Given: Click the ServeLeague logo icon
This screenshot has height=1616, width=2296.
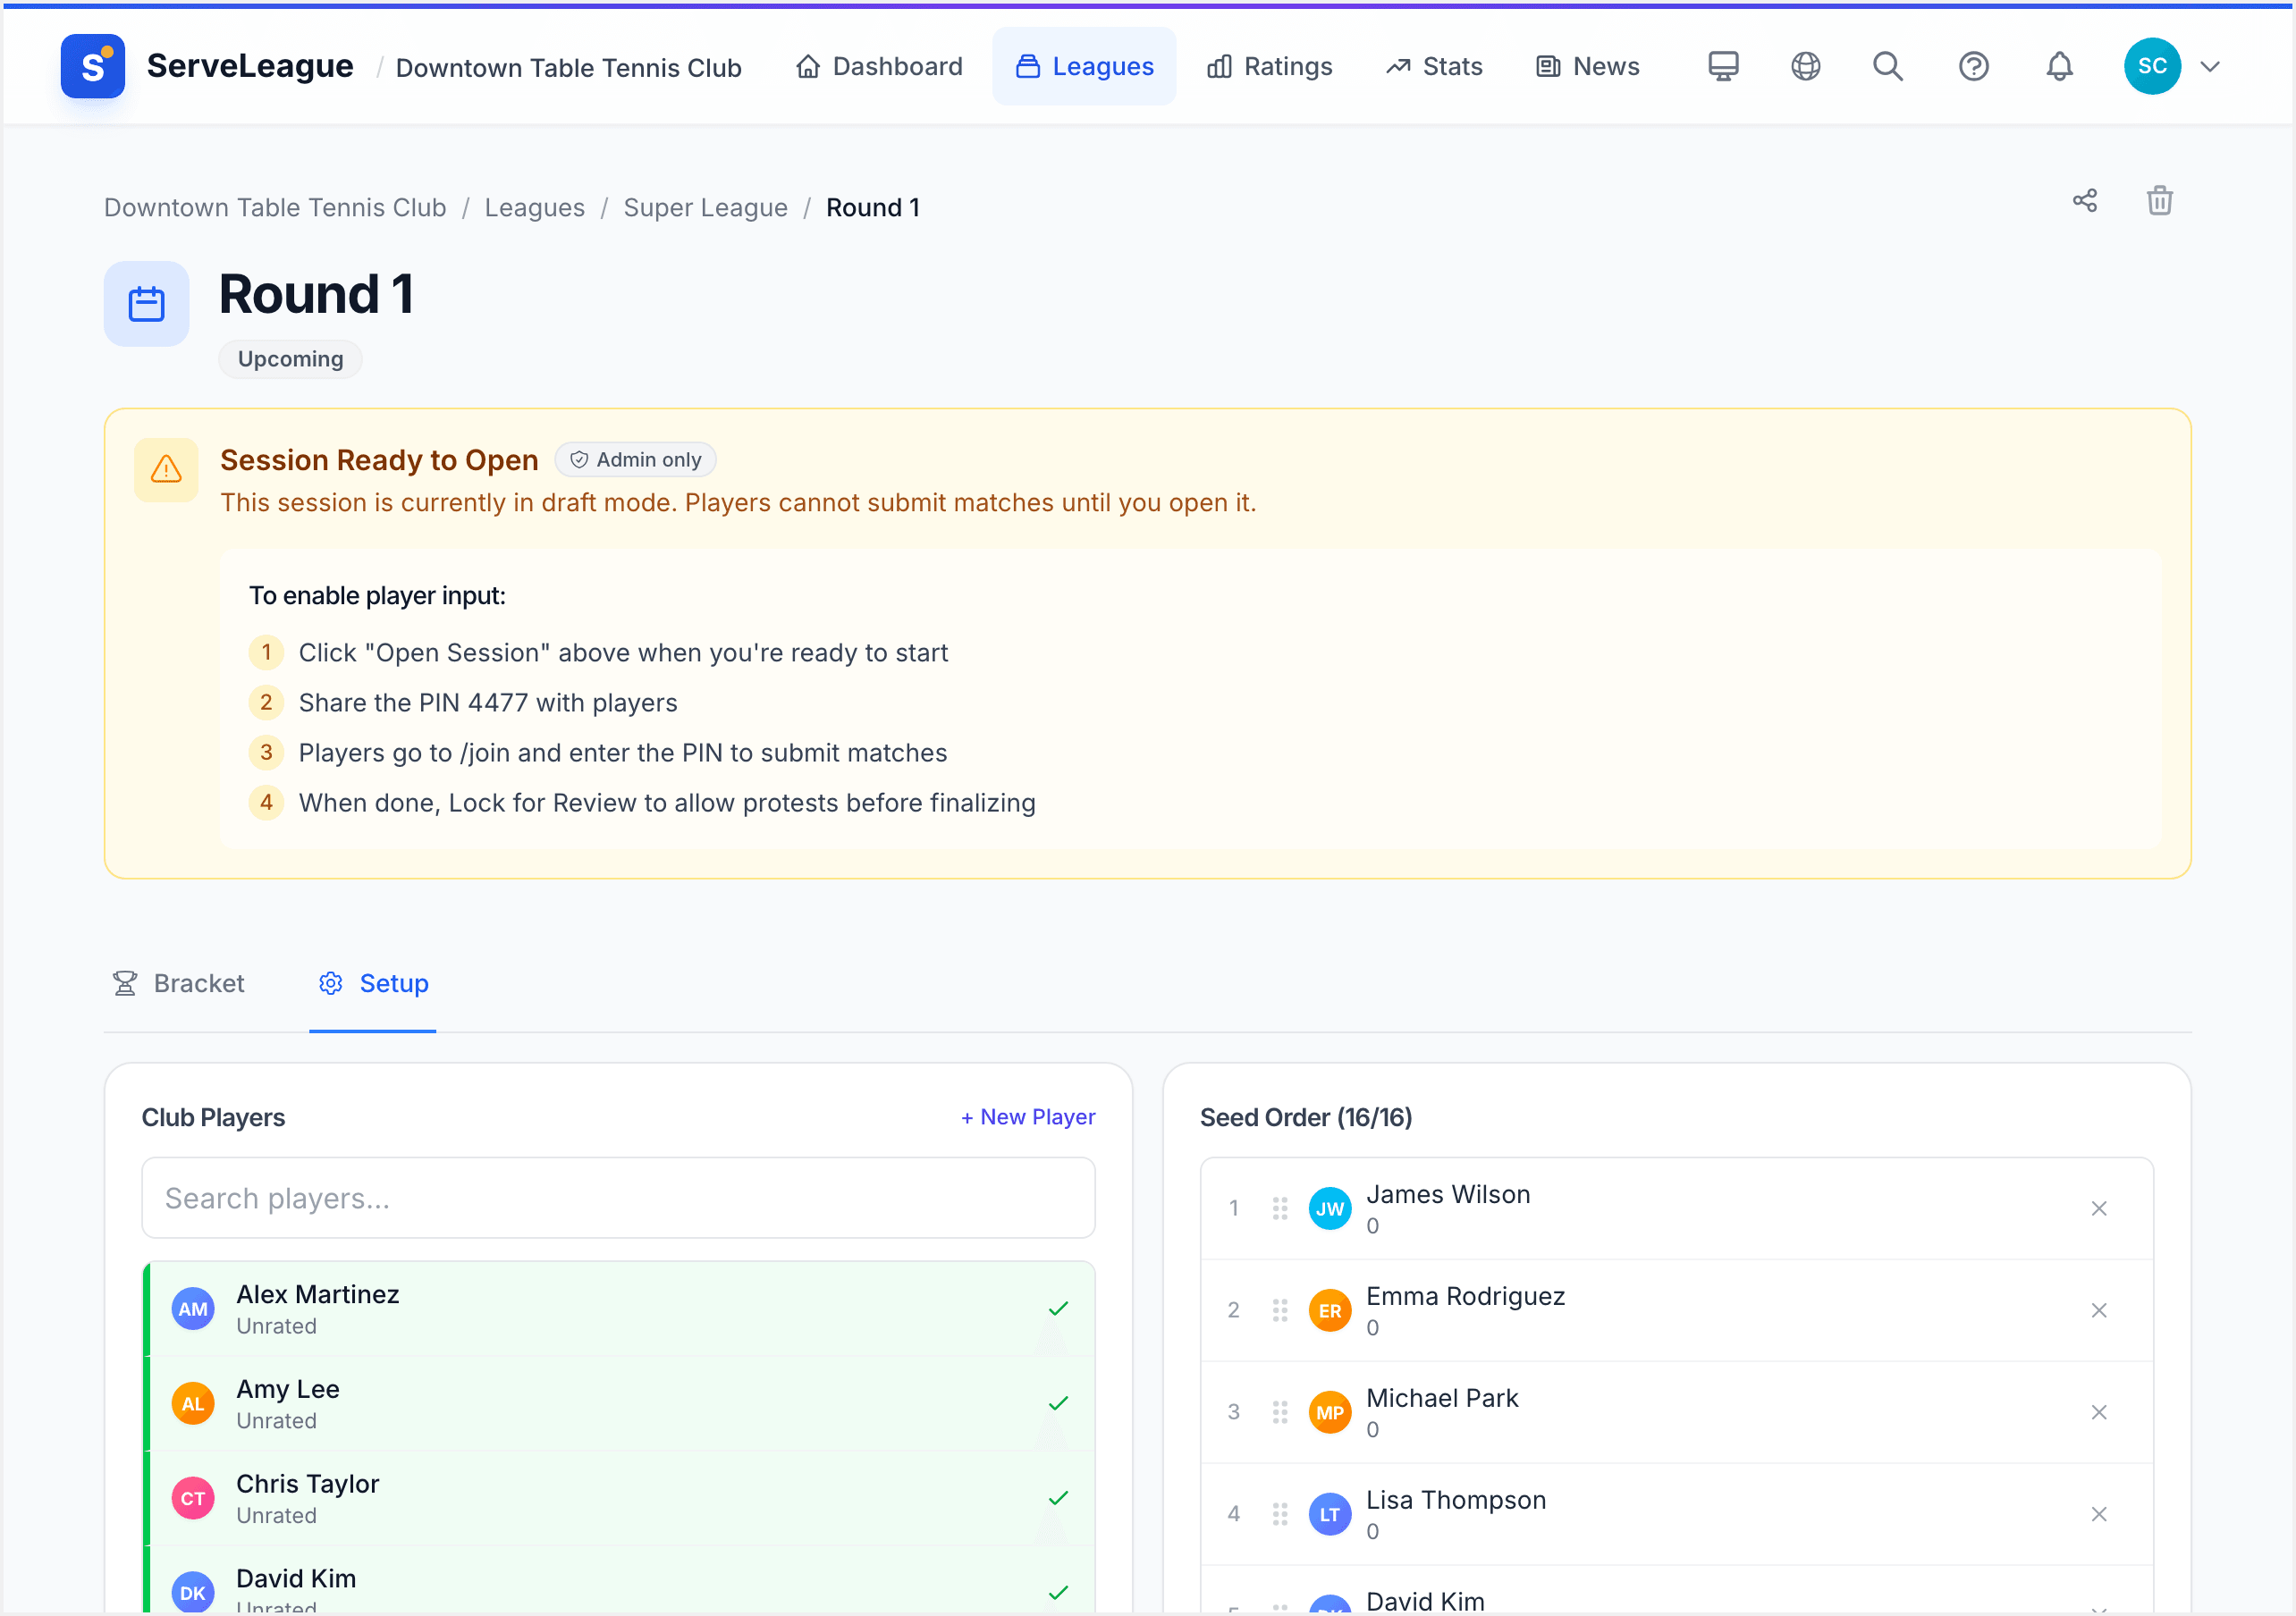Looking at the screenshot, I should coord(92,66).
